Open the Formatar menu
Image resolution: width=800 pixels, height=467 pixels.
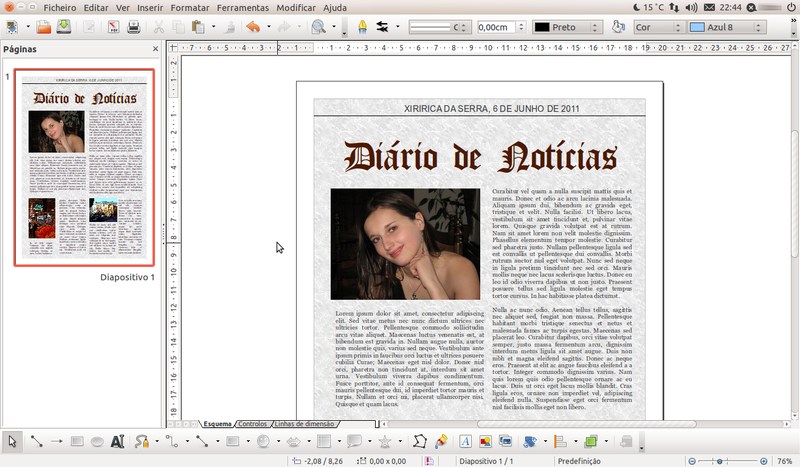coord(190,7)
